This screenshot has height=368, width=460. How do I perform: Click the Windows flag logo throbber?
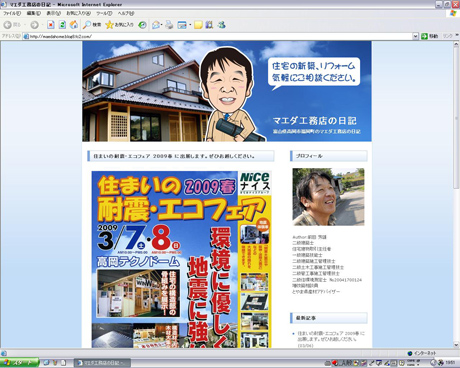point(453,13)
